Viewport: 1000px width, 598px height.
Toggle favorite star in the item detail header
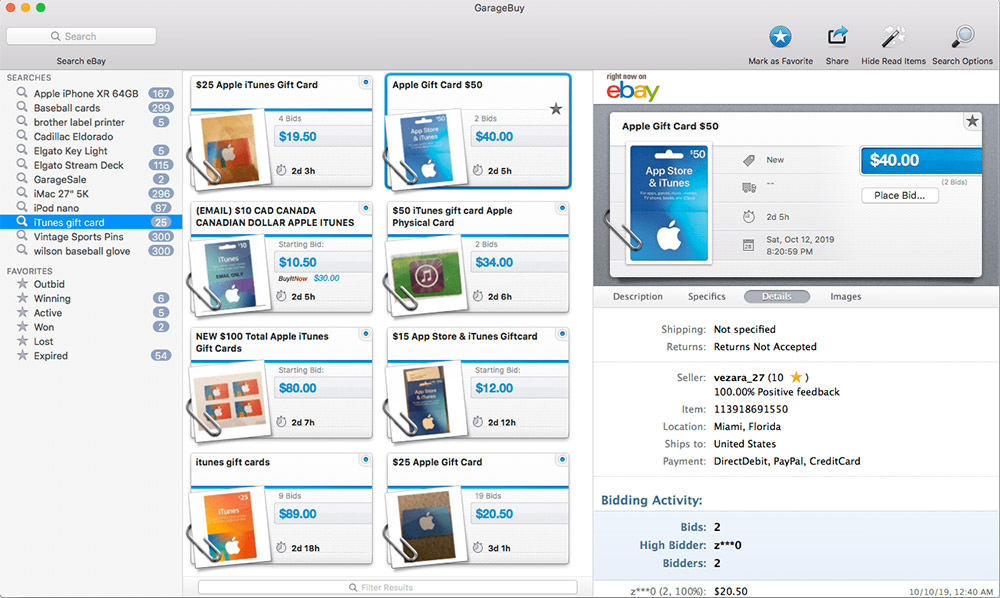coord(972,120)
